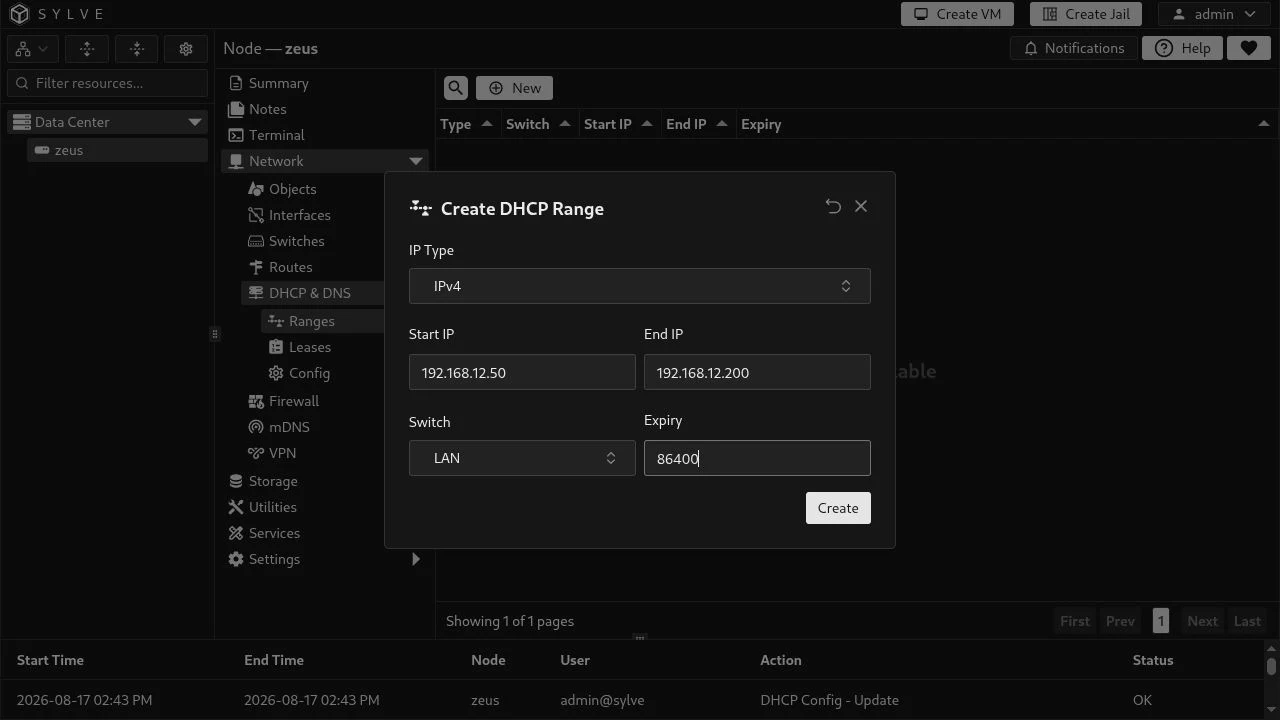Sort table by Type column
1280x720 pixels.
466,124
